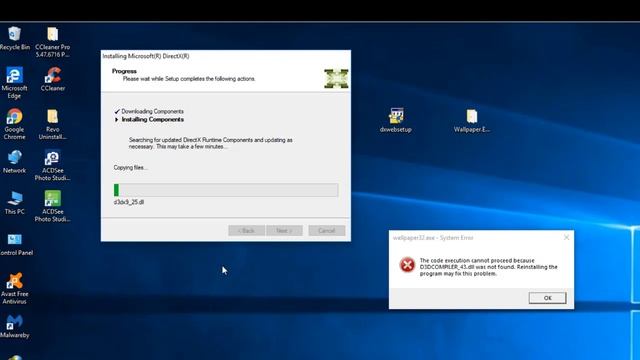640x360 pixels.
Task: Click the 'Searching for updated DirectX Runtime' text
Action: point(211,143)
